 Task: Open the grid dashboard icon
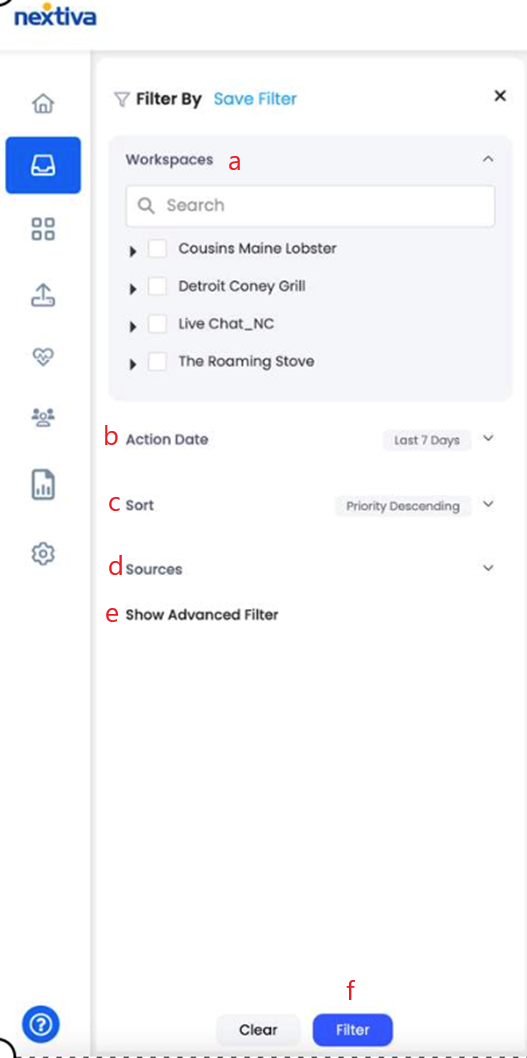click(43, 229)
